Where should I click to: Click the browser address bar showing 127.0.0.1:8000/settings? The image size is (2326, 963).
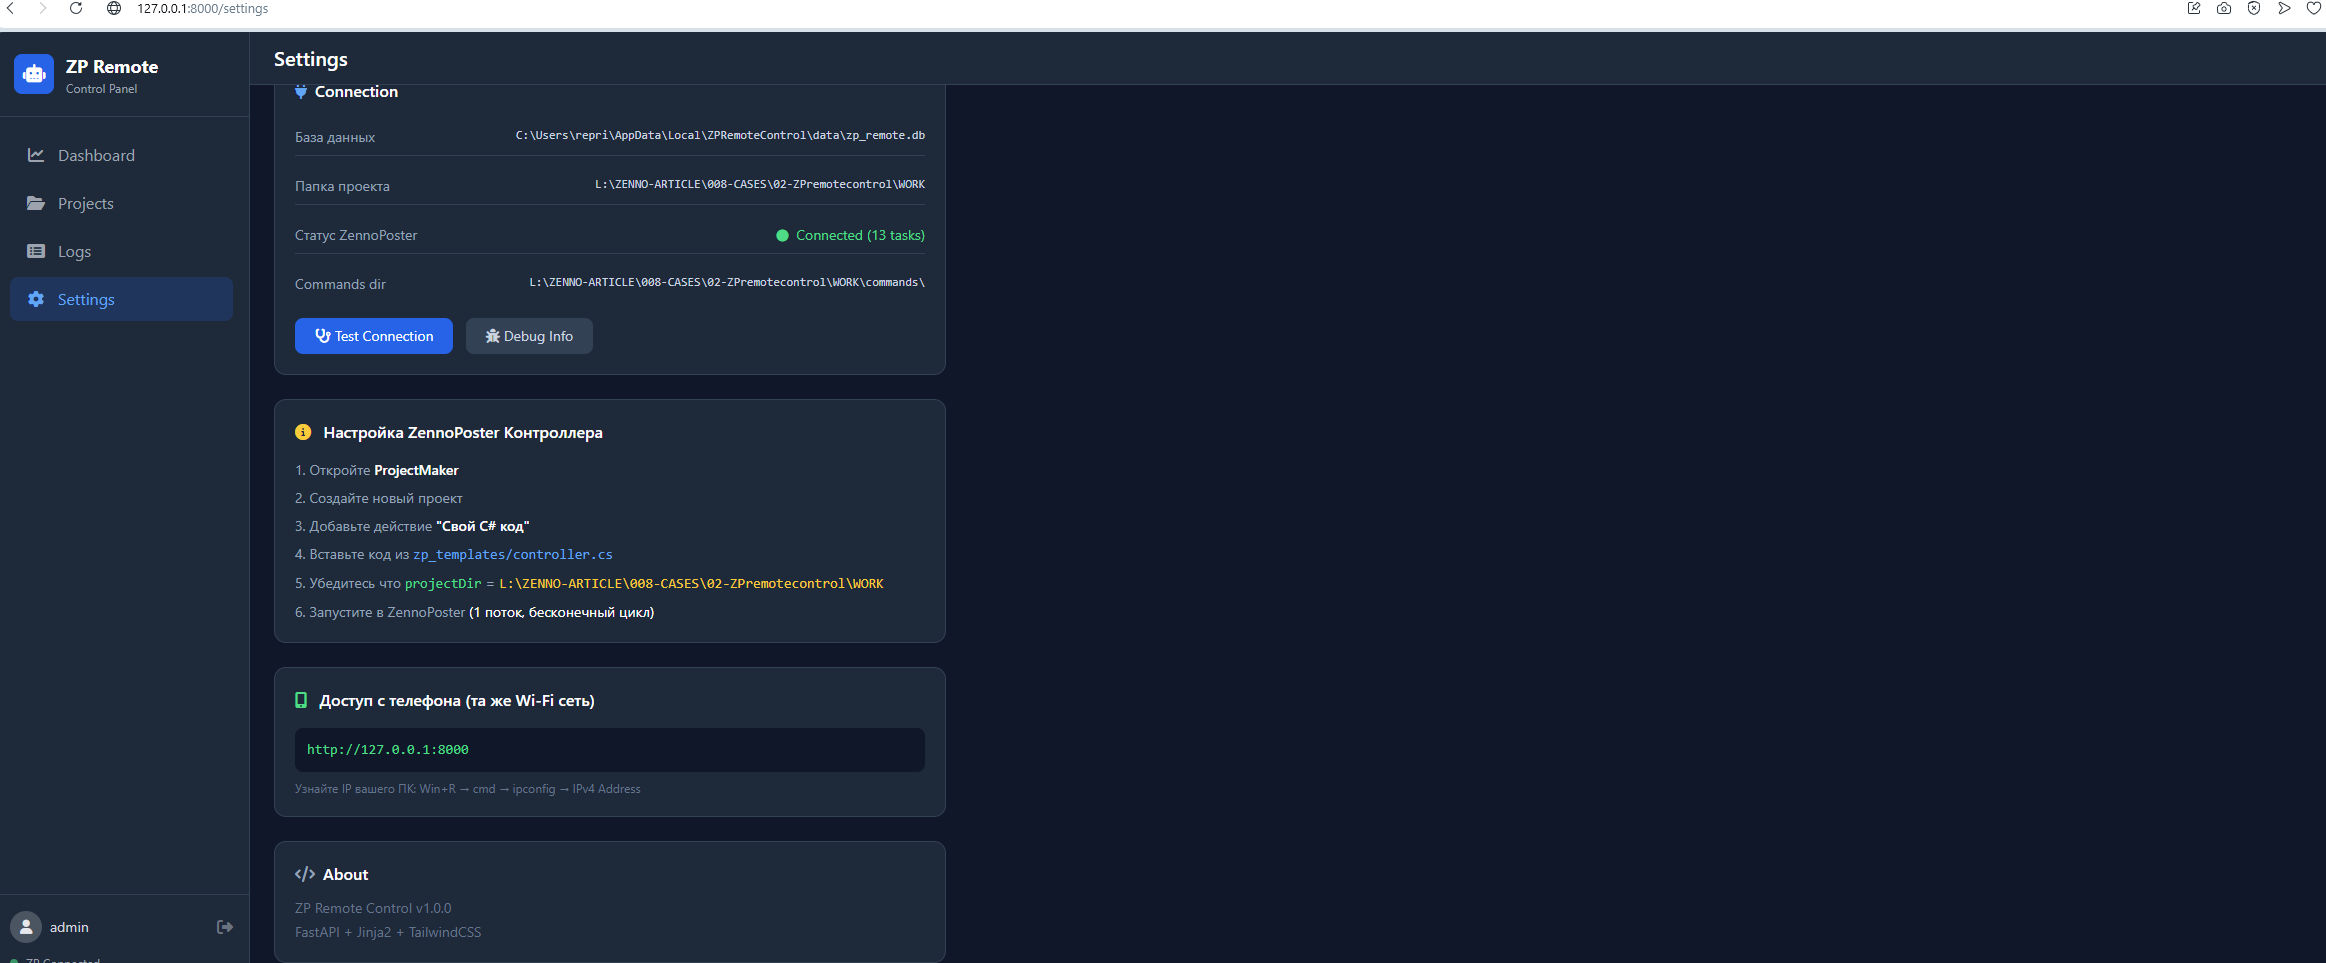(x=203, y=8)
